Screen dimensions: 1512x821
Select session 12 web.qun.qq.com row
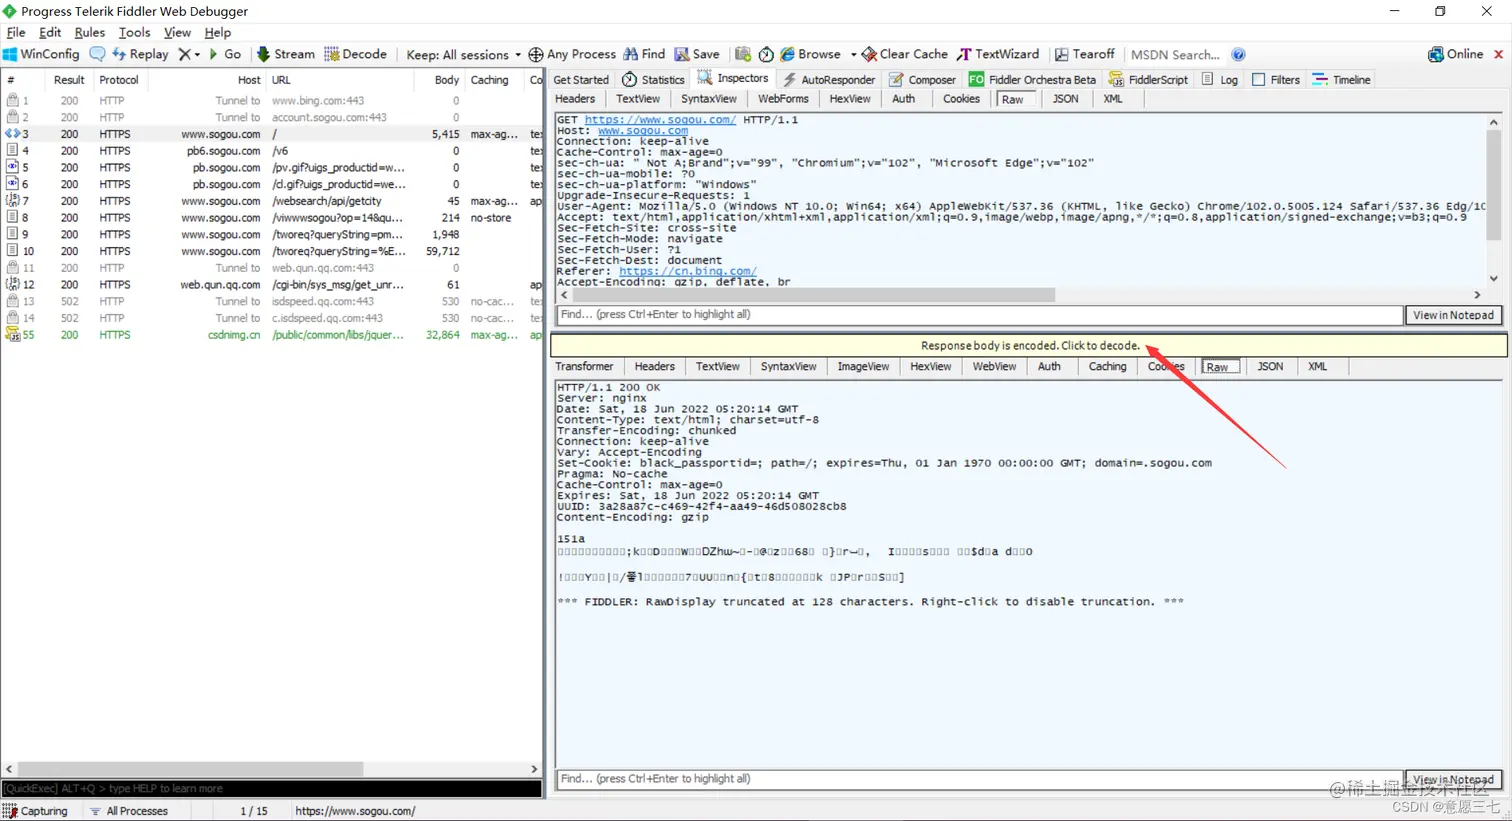pyautogui.click(x=272, y=284)
